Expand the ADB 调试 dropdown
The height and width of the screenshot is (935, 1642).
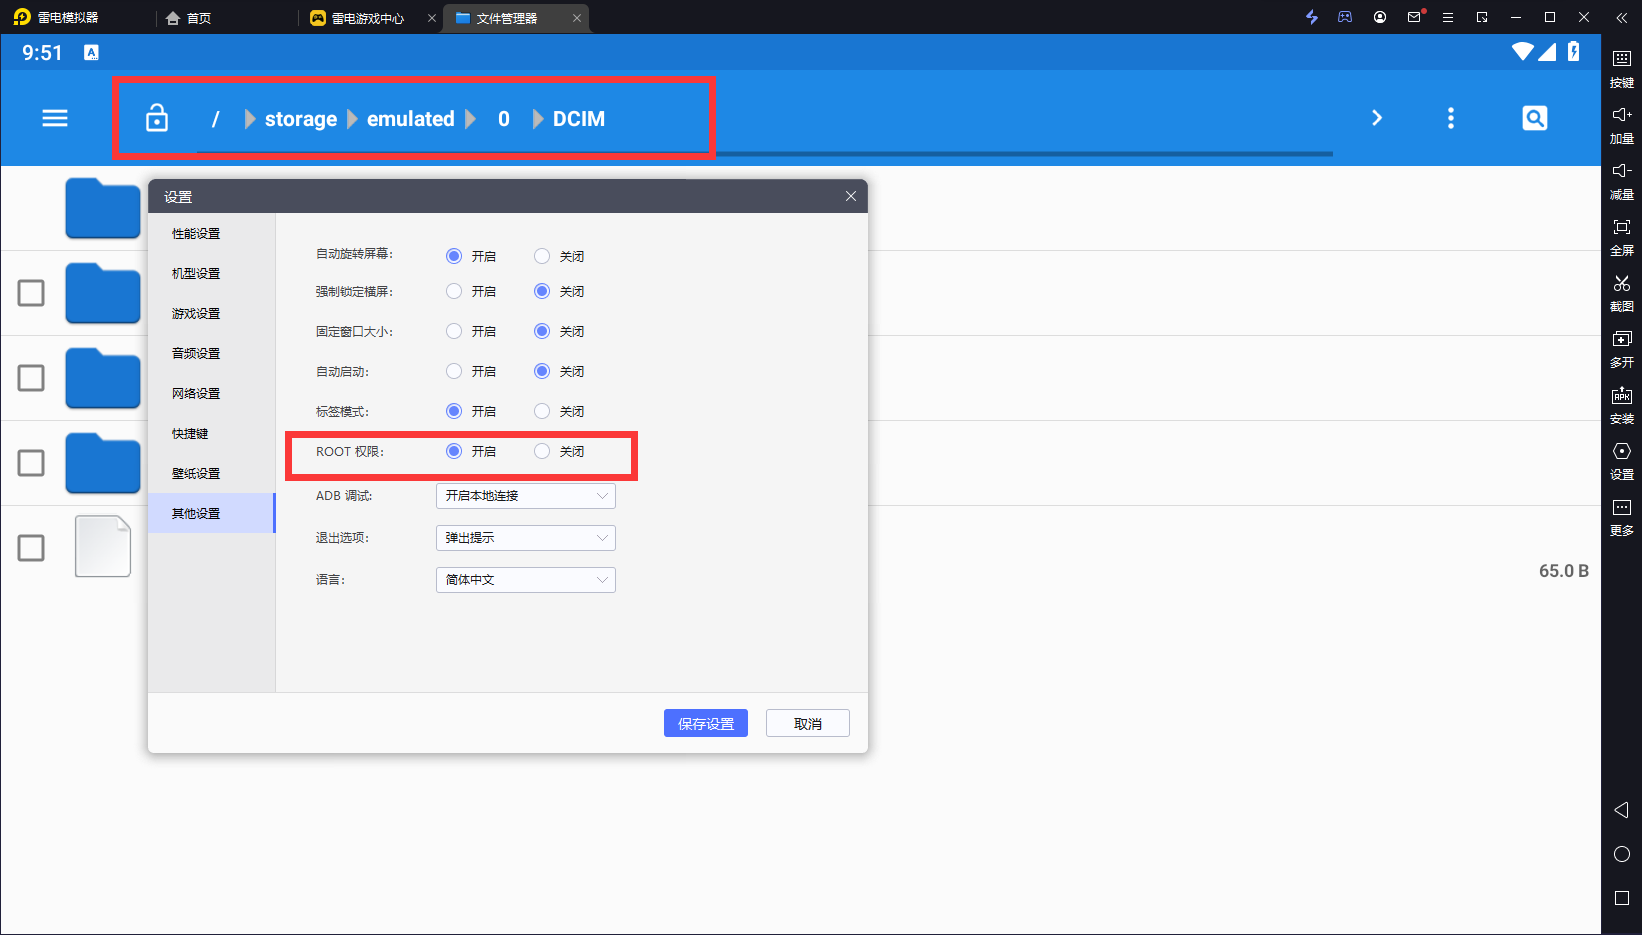pos(525,496)
